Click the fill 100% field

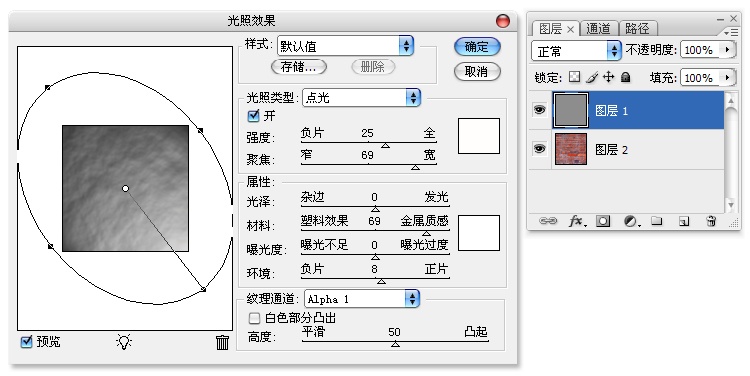[701, 77]
